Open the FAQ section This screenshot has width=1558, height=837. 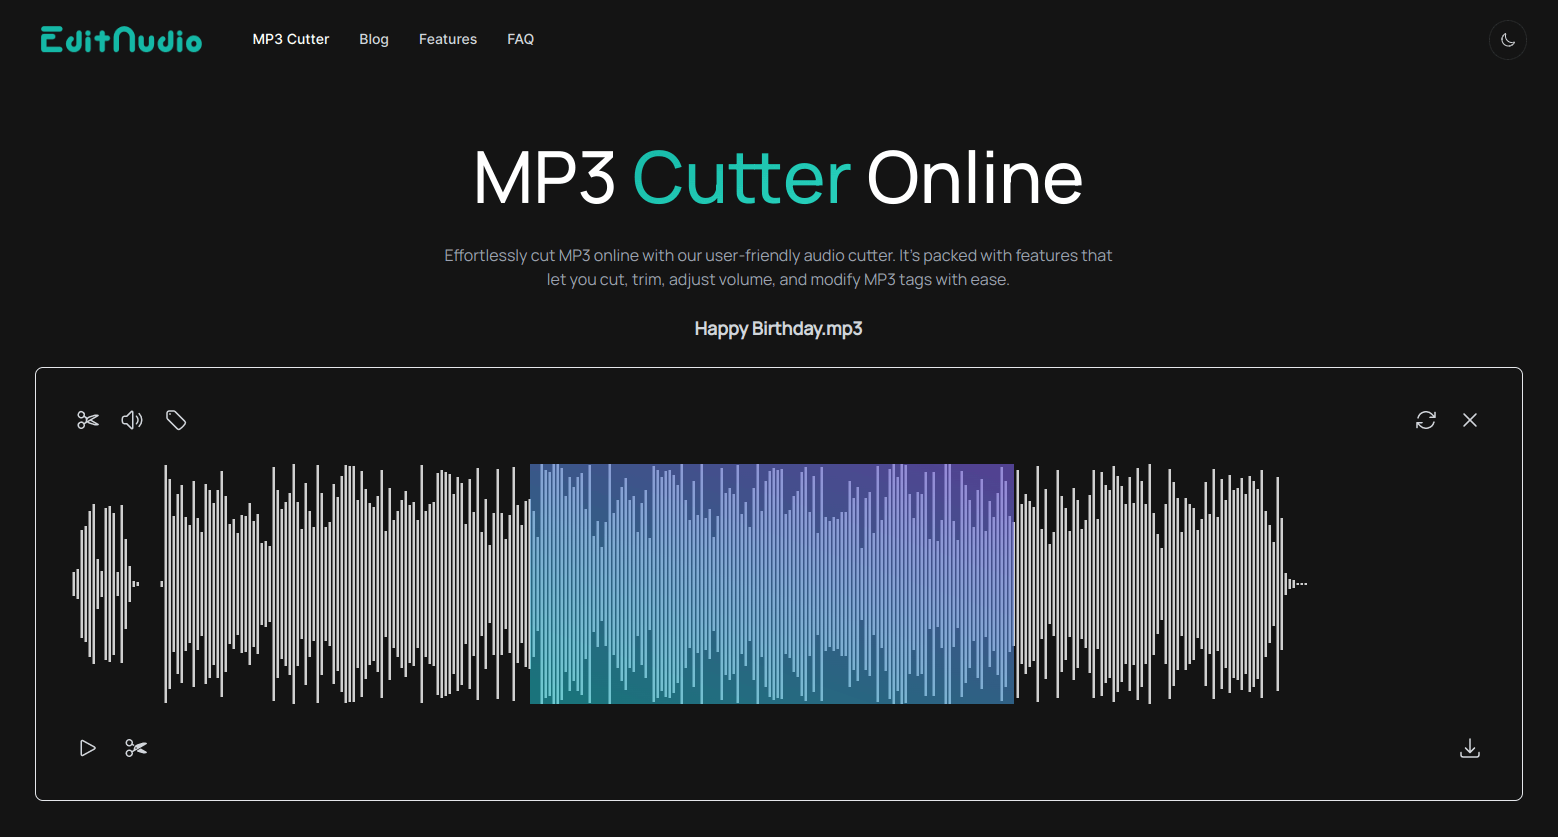520,39
